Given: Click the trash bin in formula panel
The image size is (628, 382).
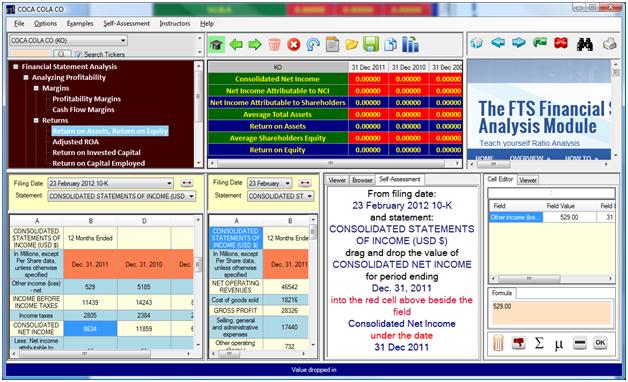Looking at the screenshot, I should pos(498,343).
